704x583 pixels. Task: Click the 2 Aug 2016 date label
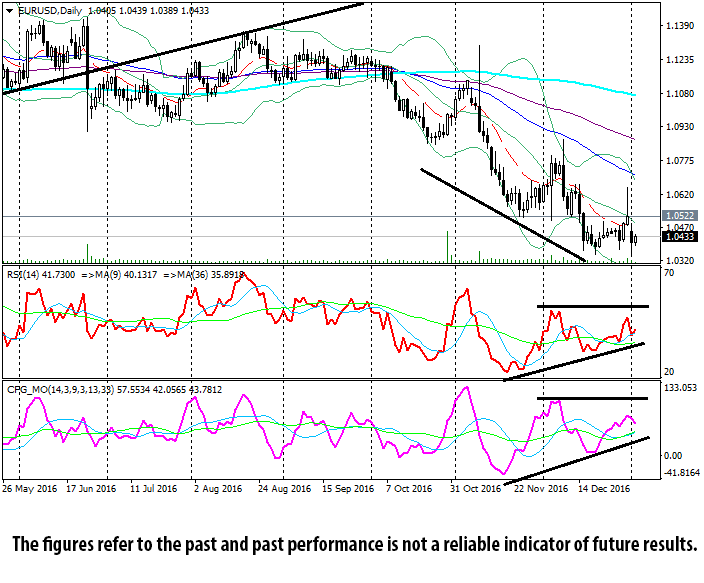click(x=218, y=488)
